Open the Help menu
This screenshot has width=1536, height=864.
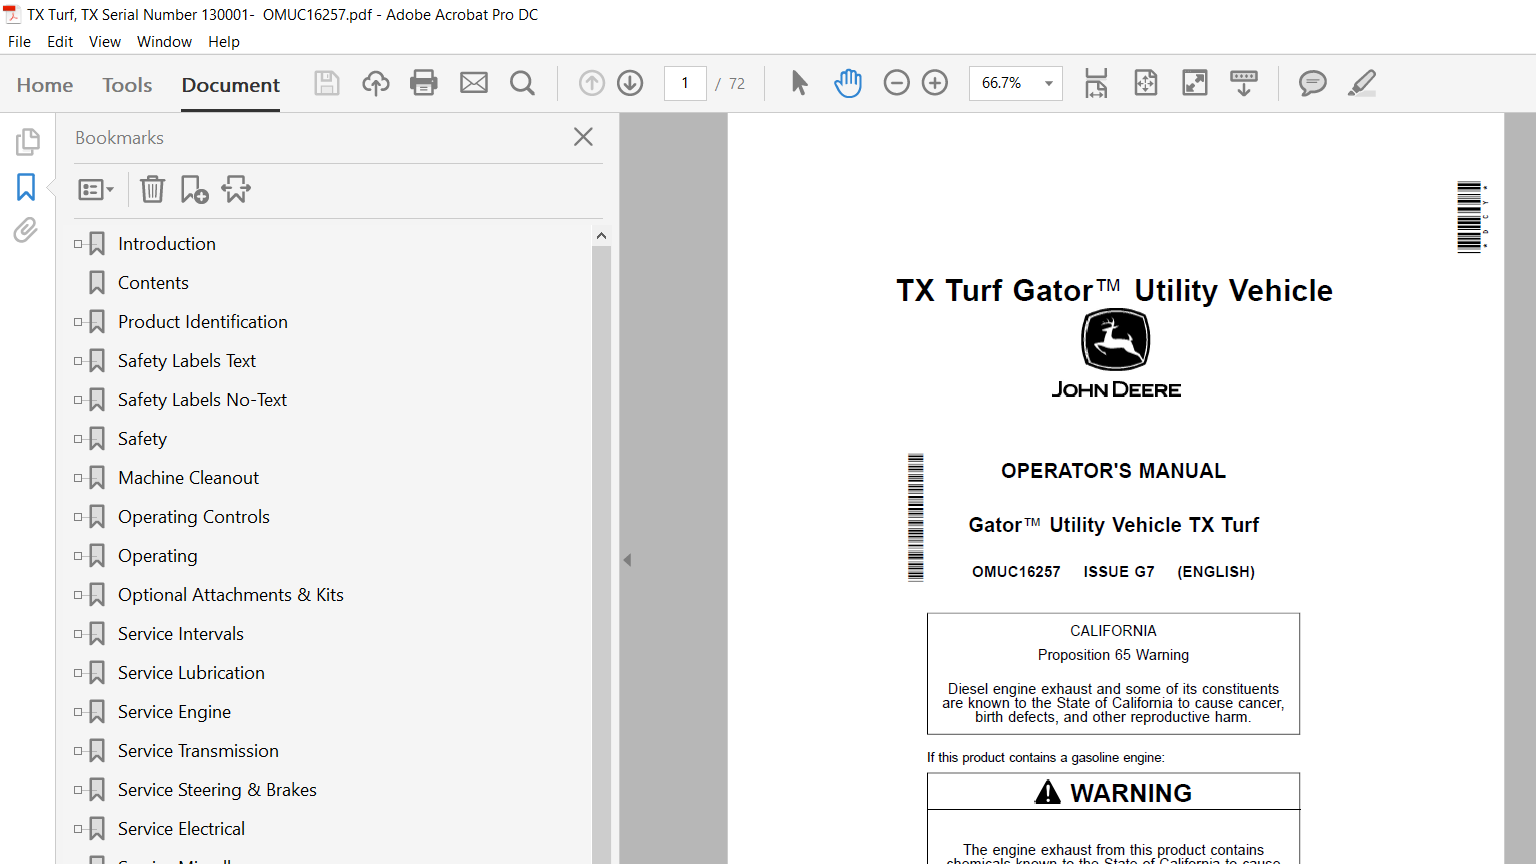(224, 42)
